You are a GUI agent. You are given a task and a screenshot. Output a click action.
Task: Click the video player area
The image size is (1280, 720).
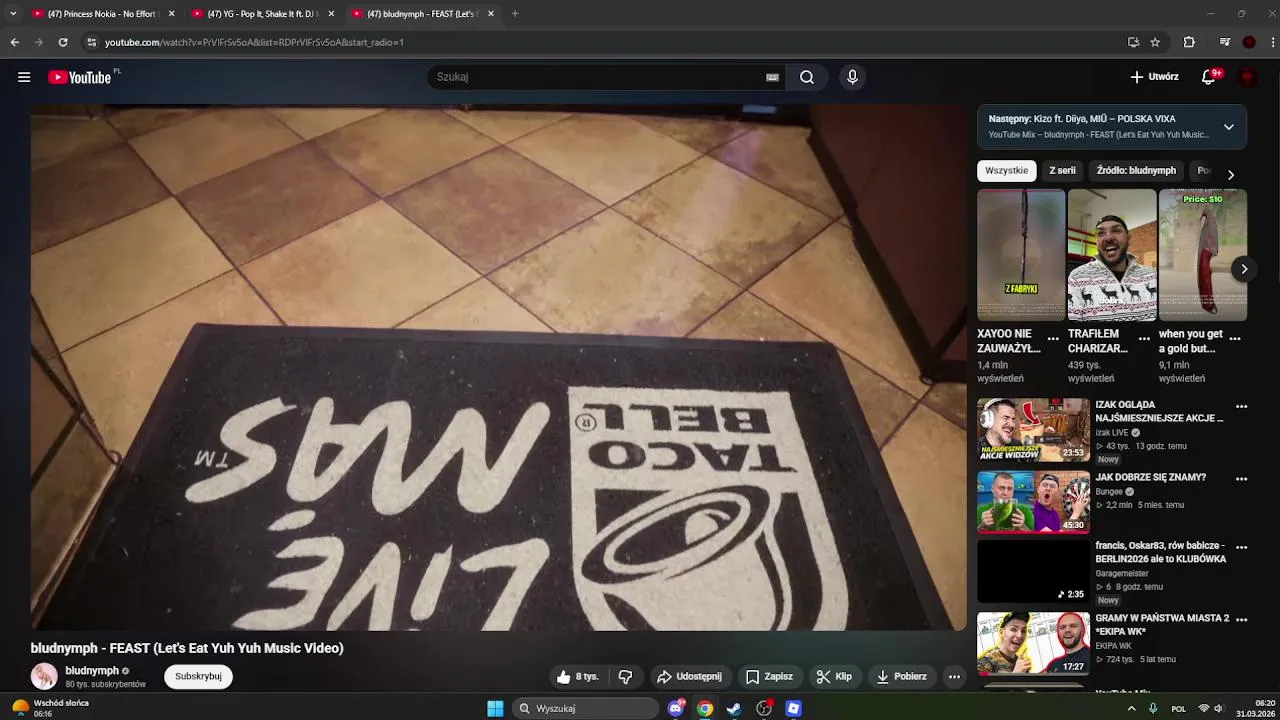498,367
